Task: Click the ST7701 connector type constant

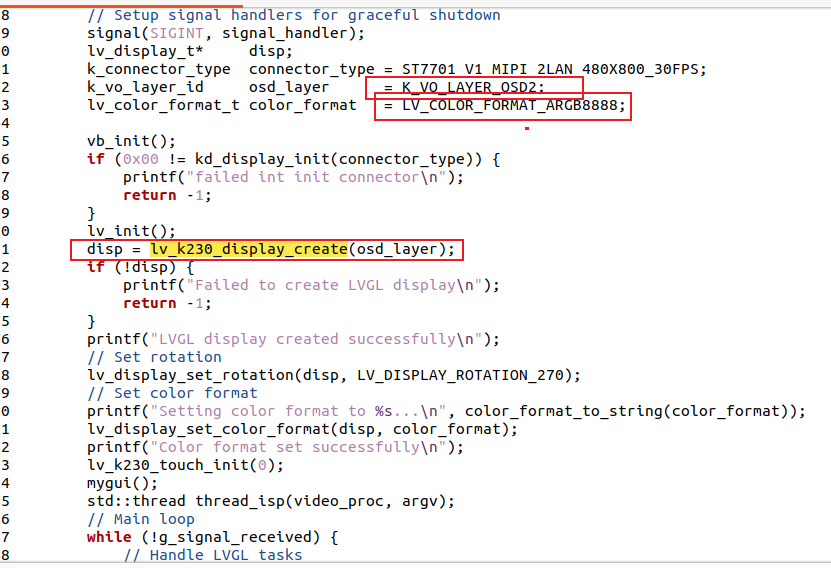Action: [x=553, y=70]
